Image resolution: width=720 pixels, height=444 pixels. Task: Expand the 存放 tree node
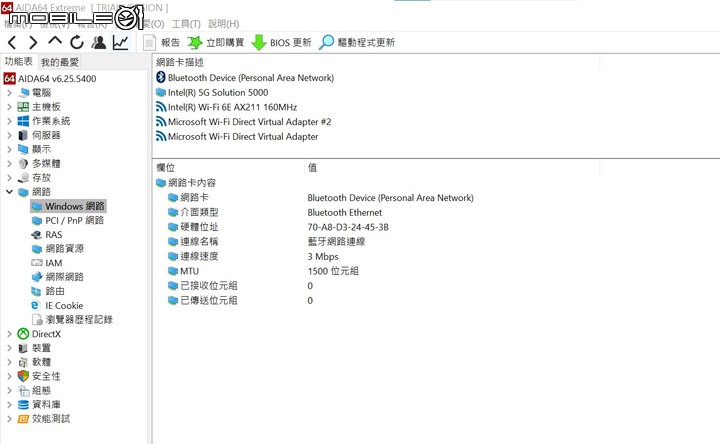click(x=10, y=178)
